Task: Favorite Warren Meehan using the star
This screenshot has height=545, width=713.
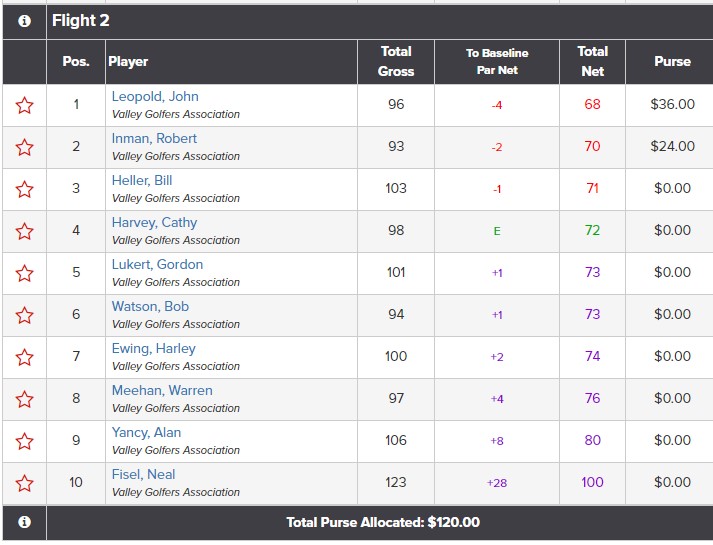Action: tap(24, 399)
